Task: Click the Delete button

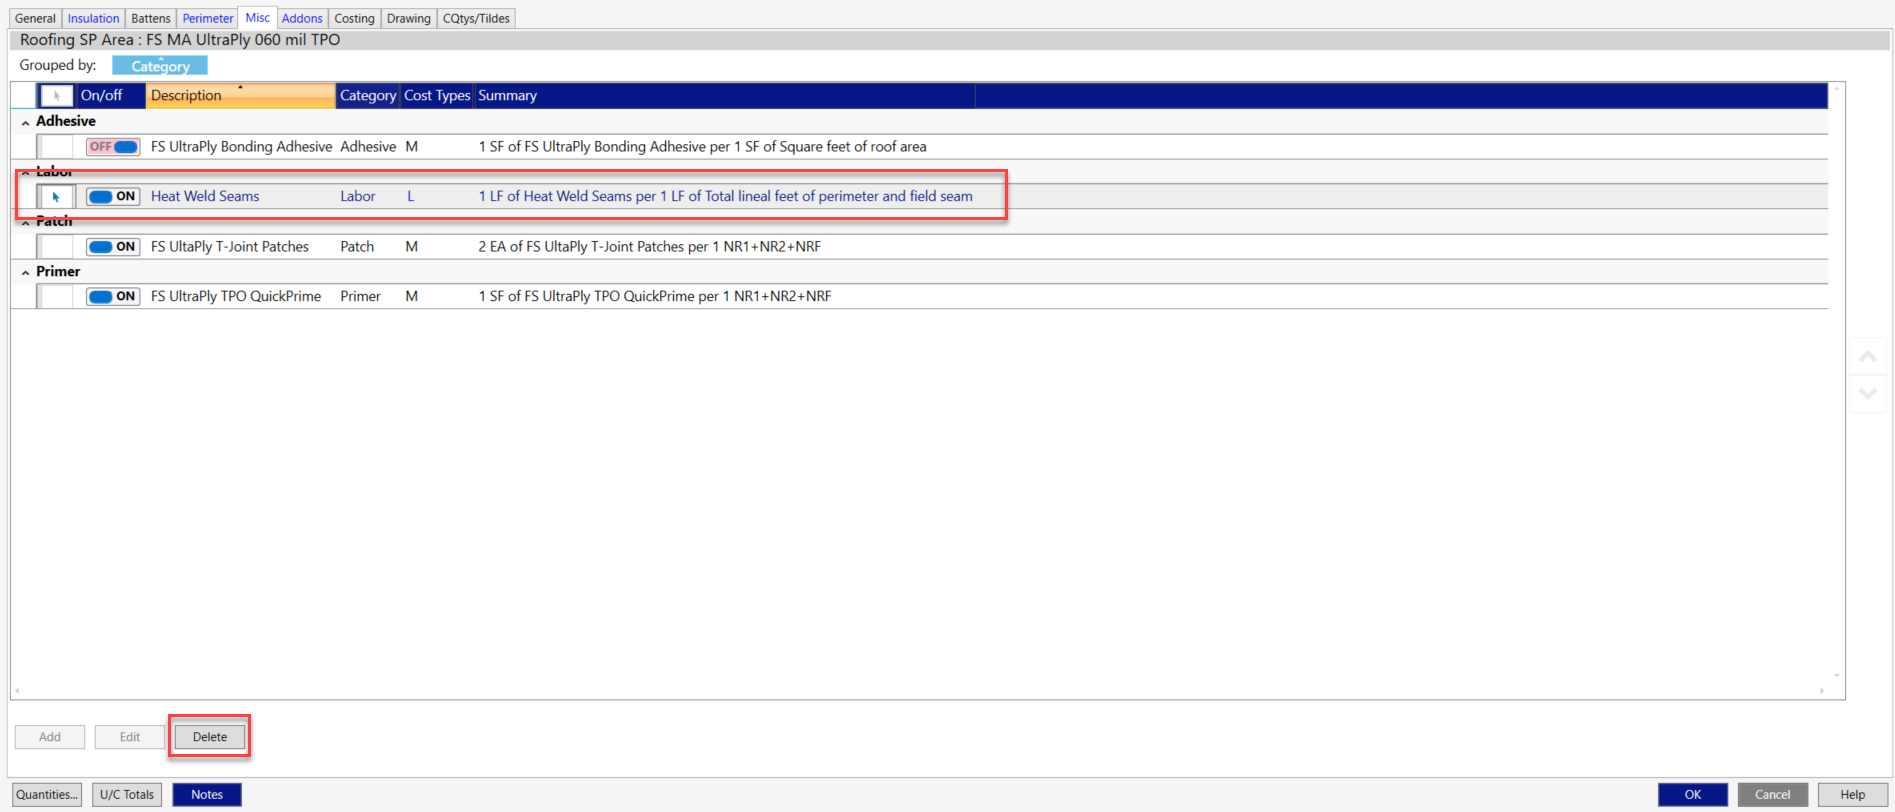Action: coord(210,737)
